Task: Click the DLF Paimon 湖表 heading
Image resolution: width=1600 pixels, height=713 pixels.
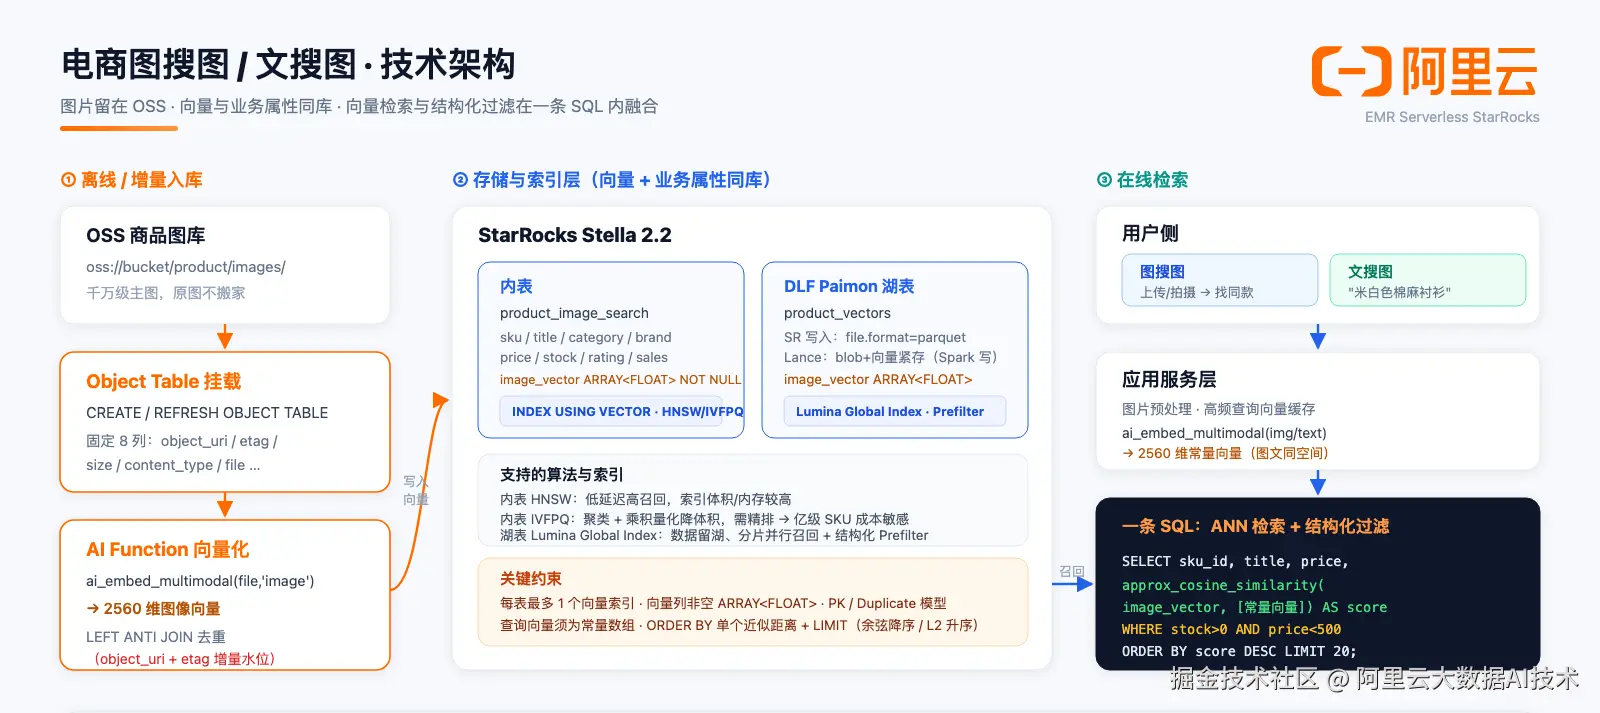Action: point(849,286)
